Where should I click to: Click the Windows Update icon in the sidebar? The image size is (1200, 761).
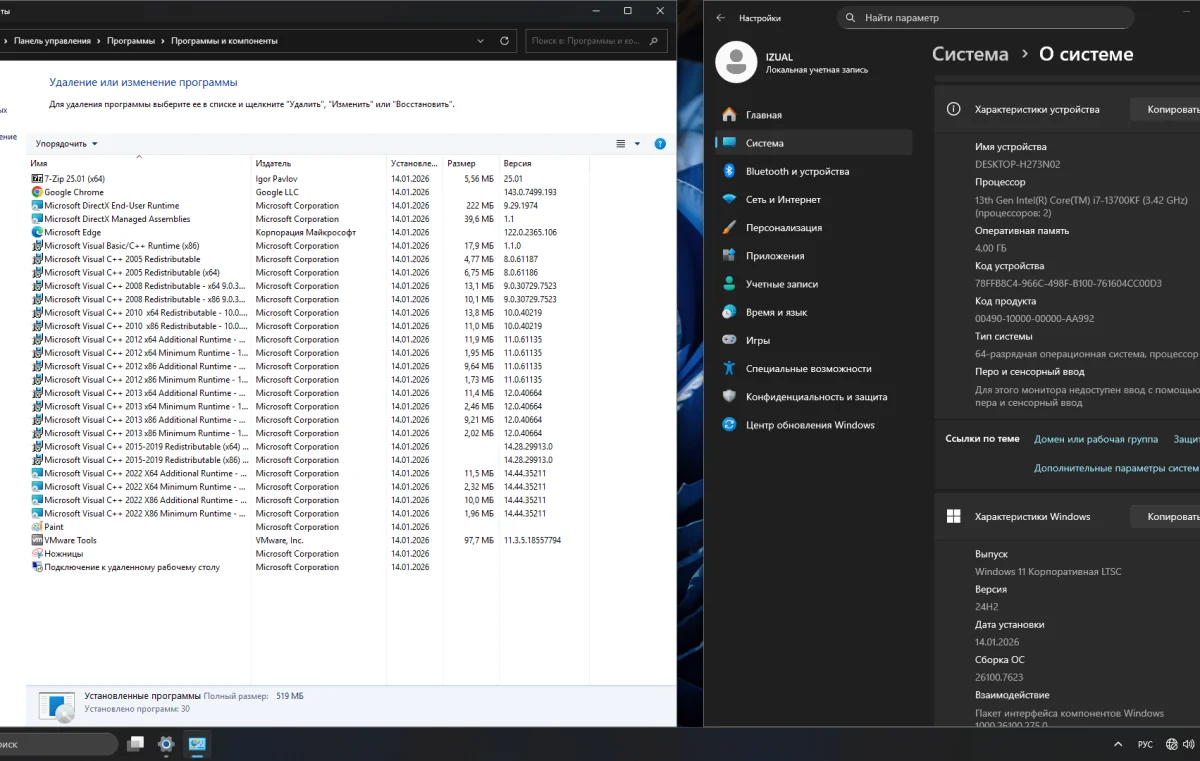729,425
